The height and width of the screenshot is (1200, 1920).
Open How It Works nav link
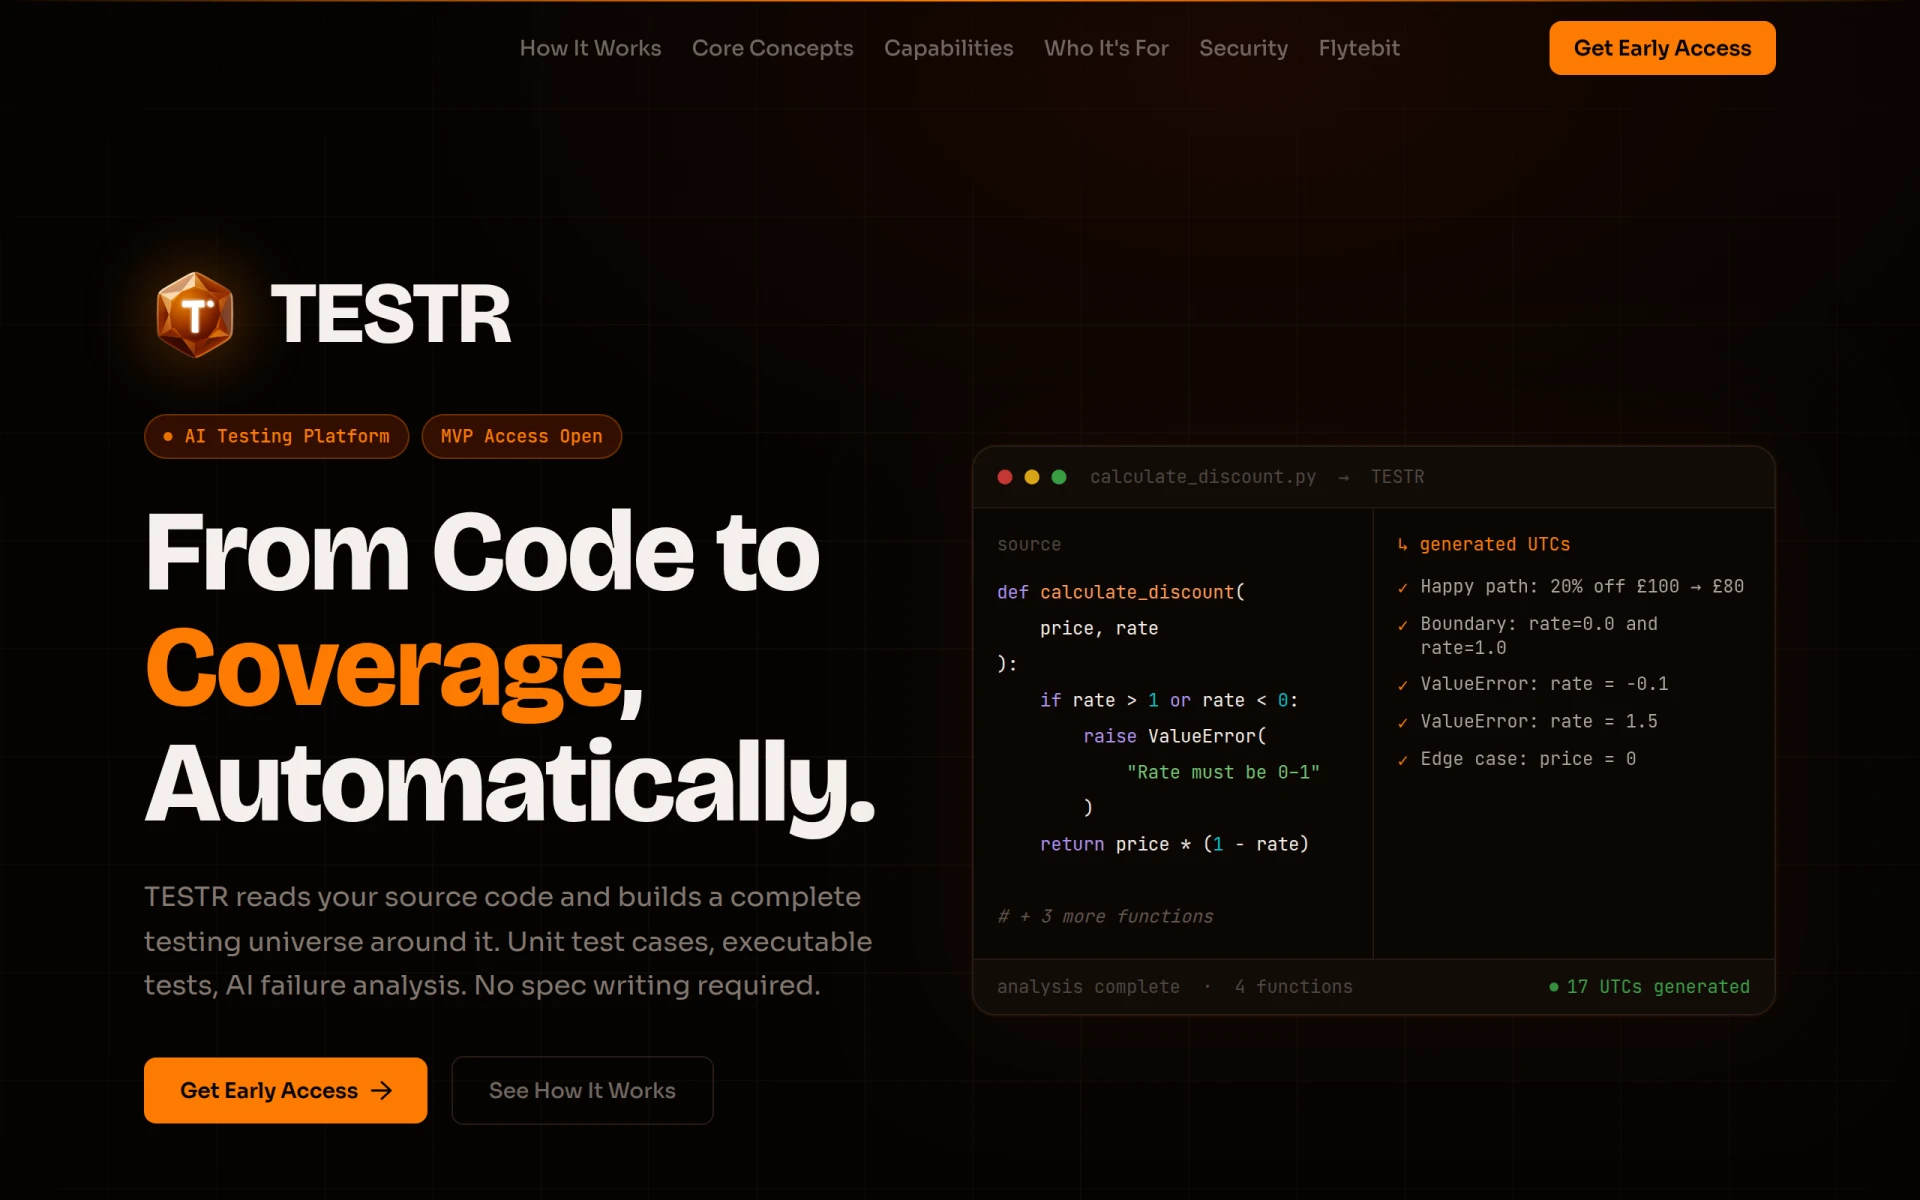point(590,48)
